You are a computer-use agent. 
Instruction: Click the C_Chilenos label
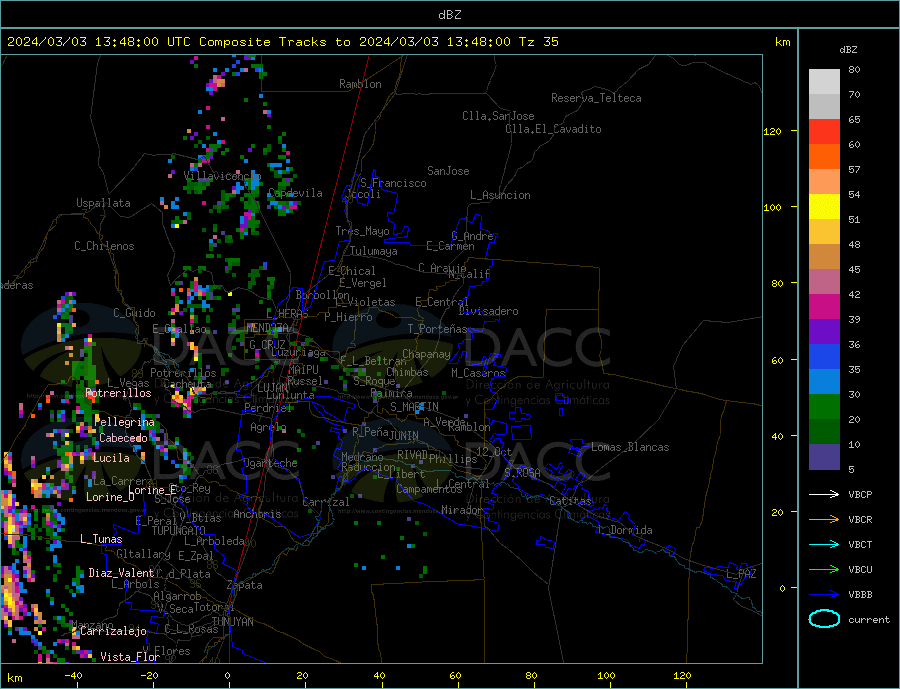pos(104,246)
